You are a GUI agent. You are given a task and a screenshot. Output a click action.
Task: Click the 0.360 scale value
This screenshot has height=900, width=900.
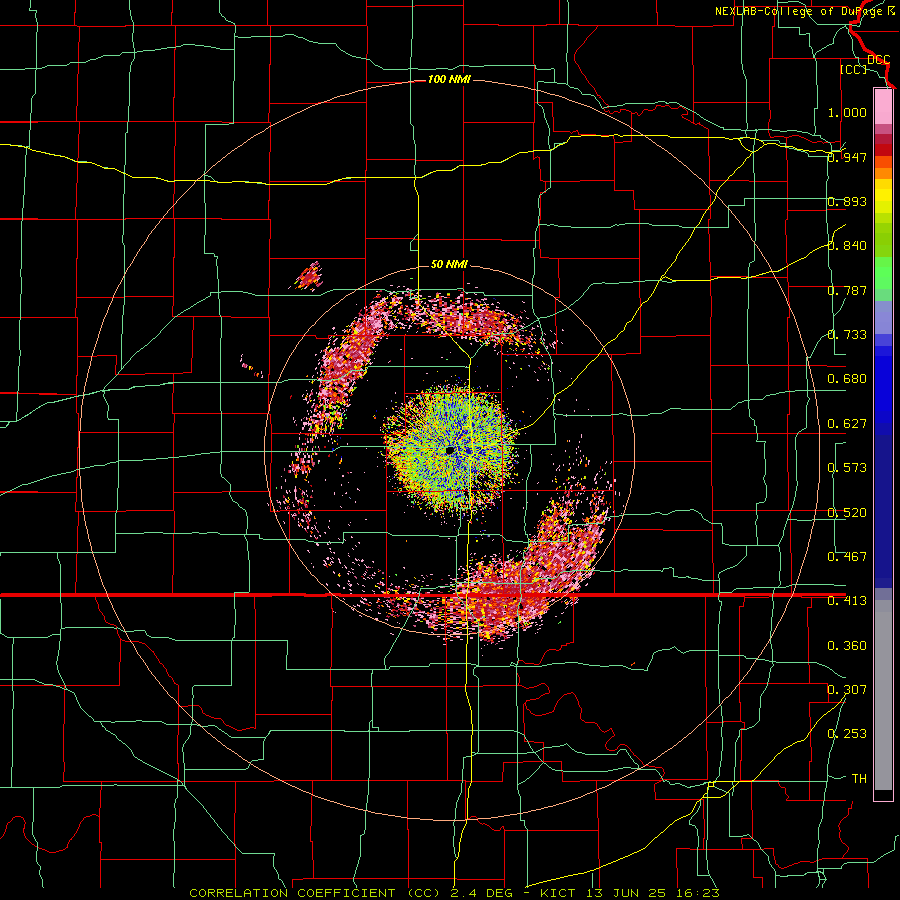[x=847, y=646]
